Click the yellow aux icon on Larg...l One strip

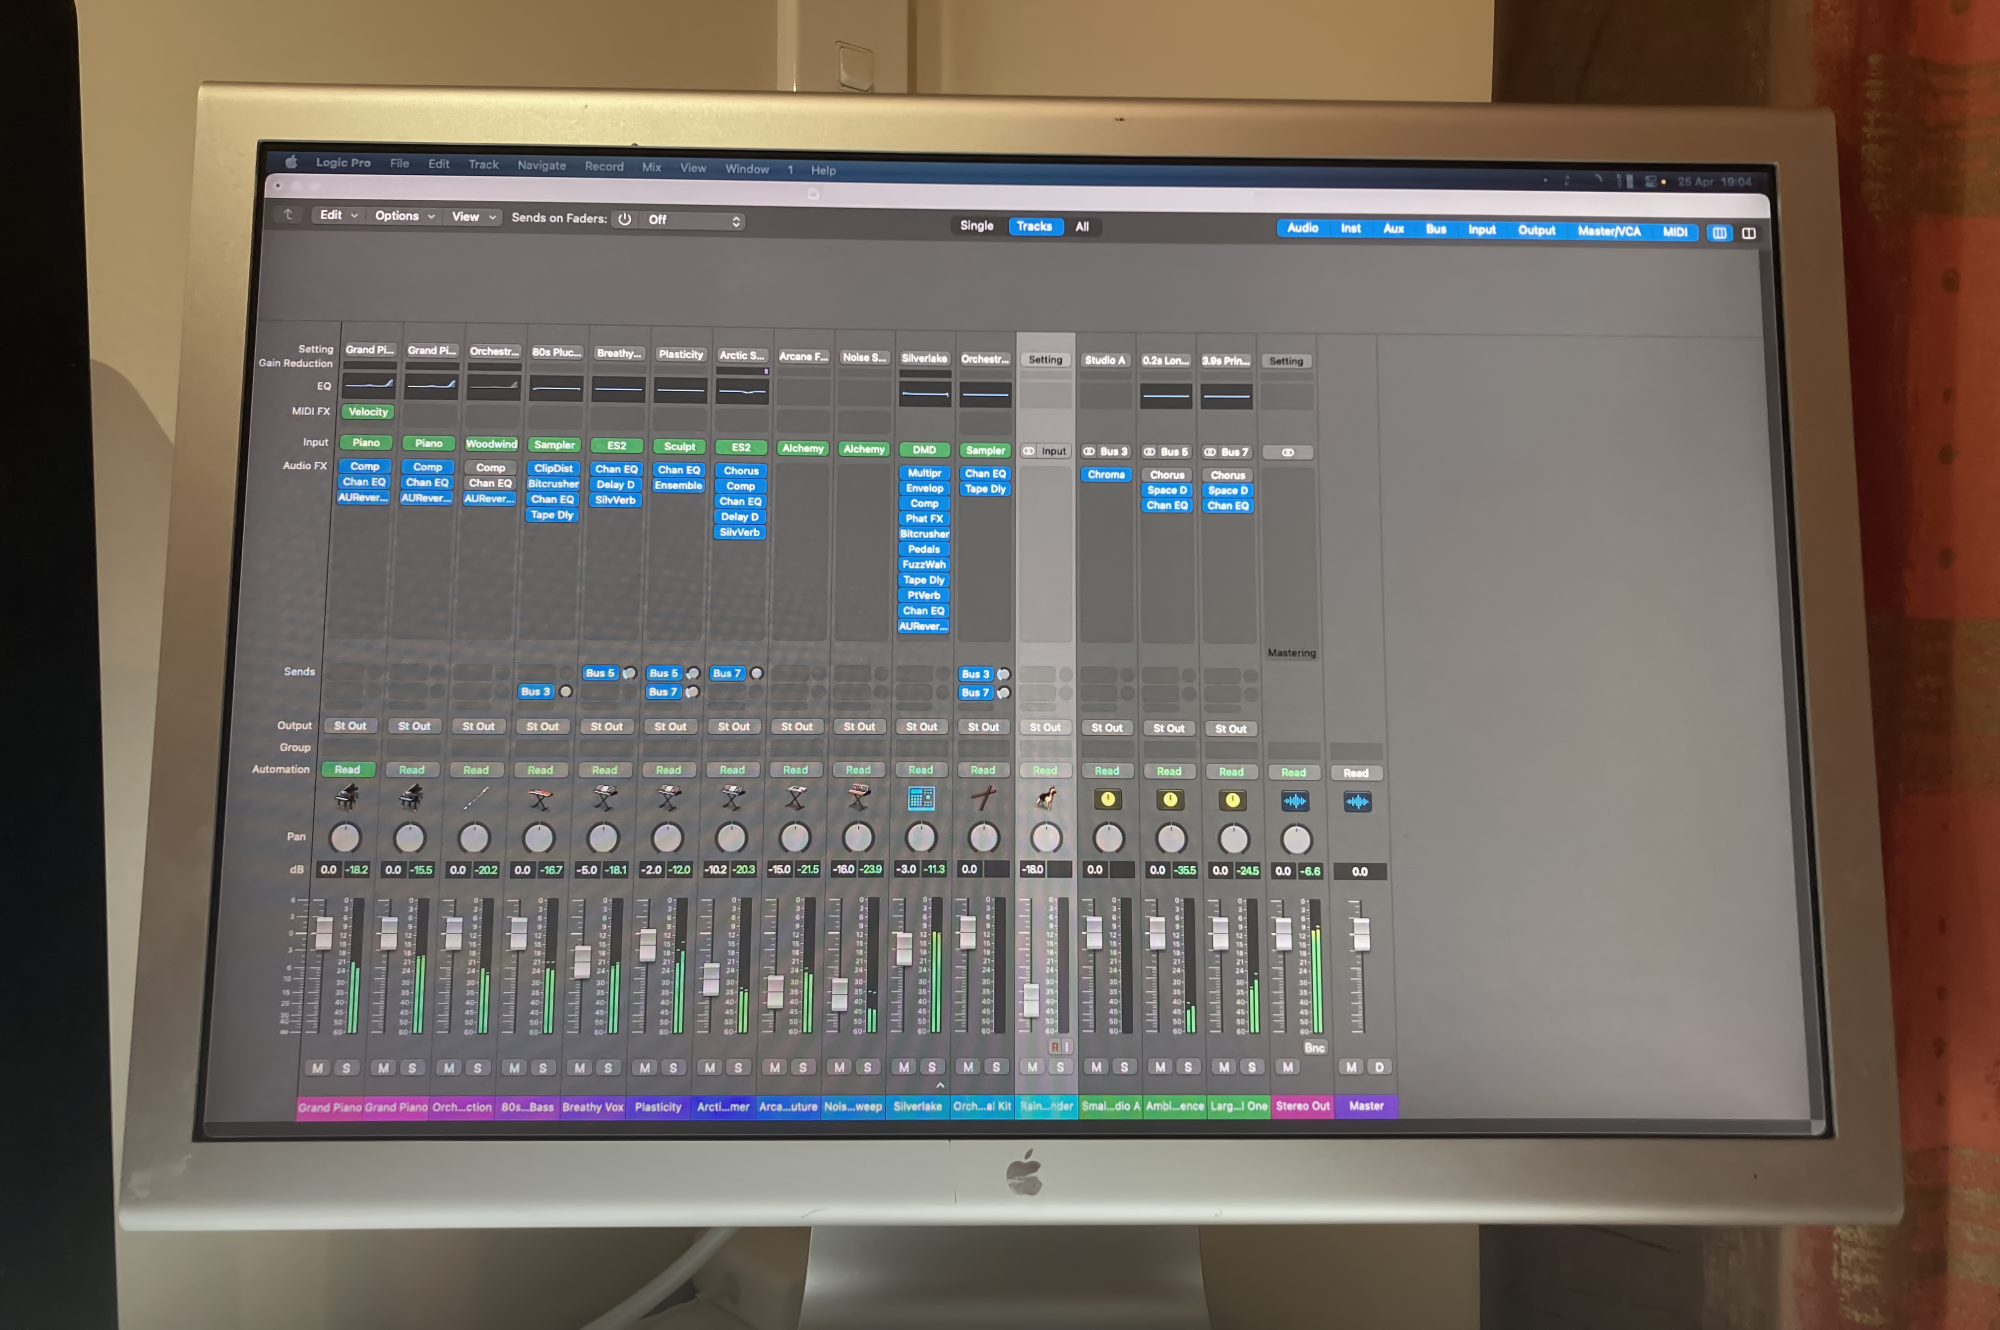click(x=1232, y=800)
